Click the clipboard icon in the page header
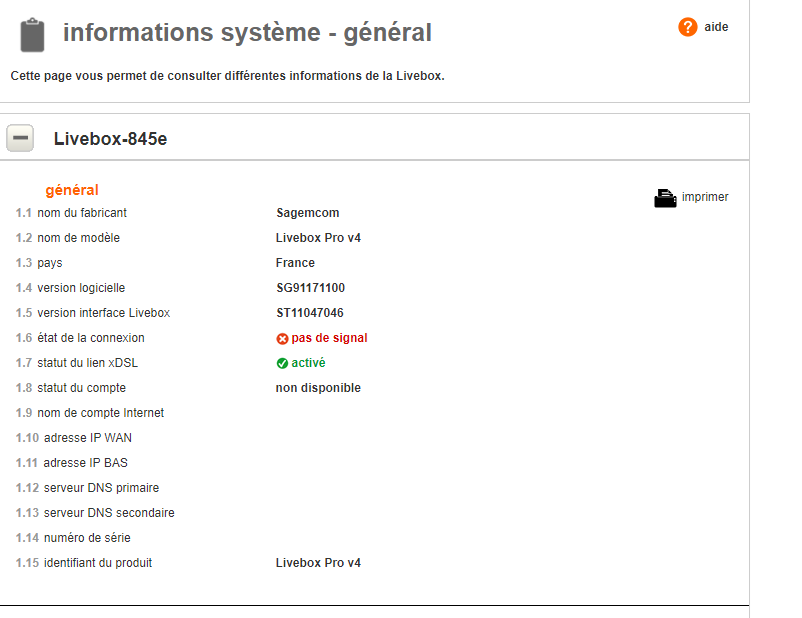Screen dimensions: 802x618 coord(30,31)
